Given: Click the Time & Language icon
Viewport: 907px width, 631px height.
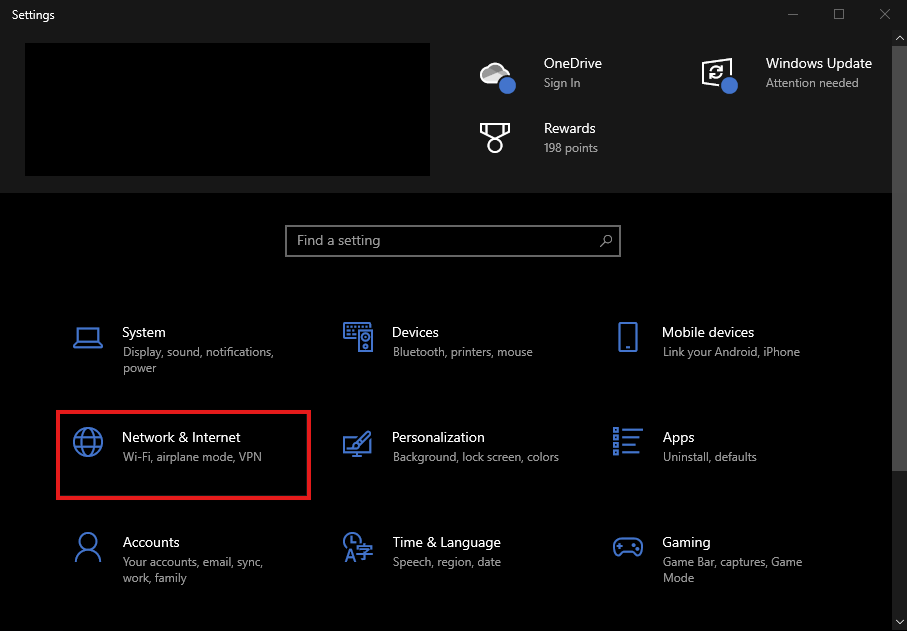Looking at the screenshot, I should tap(357, 547).
